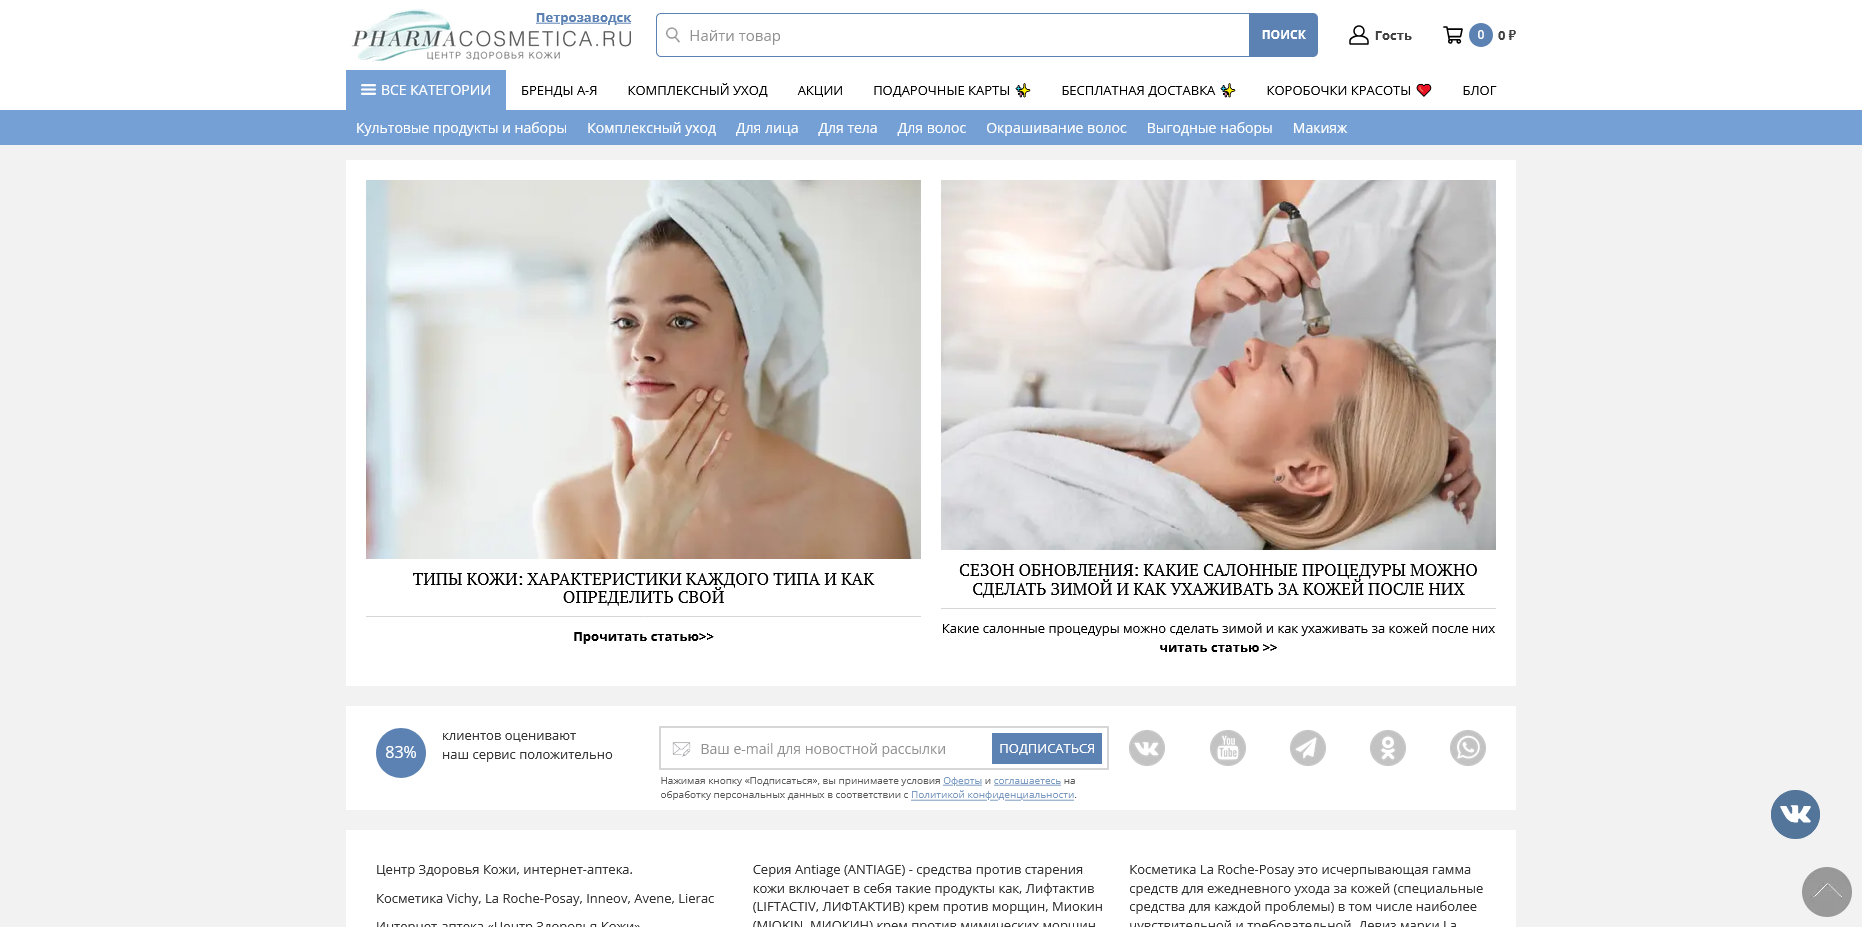Image resolution: width=1862 pixels, height=927 pixels.
Task: Open КОМПЛЕКСНЫЙ УХОД in main menu
Action: click(x=697, y=90)
